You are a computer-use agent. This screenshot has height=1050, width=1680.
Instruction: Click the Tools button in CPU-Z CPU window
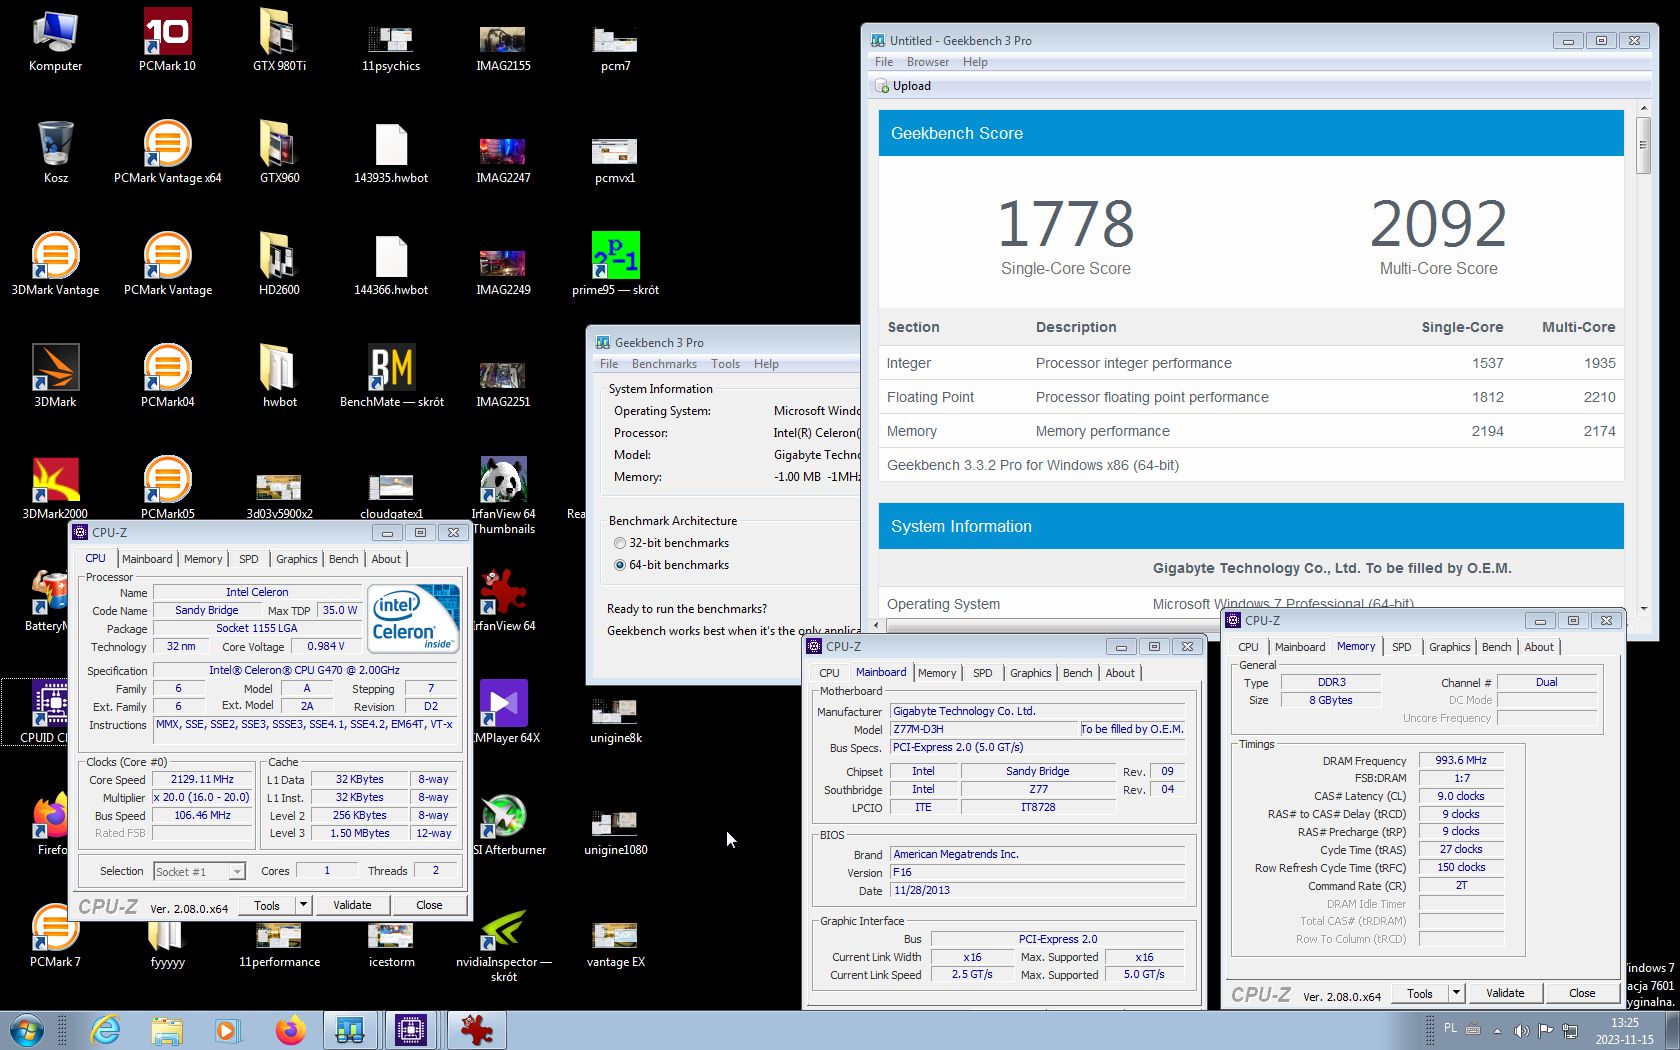(x=267, y=905)
